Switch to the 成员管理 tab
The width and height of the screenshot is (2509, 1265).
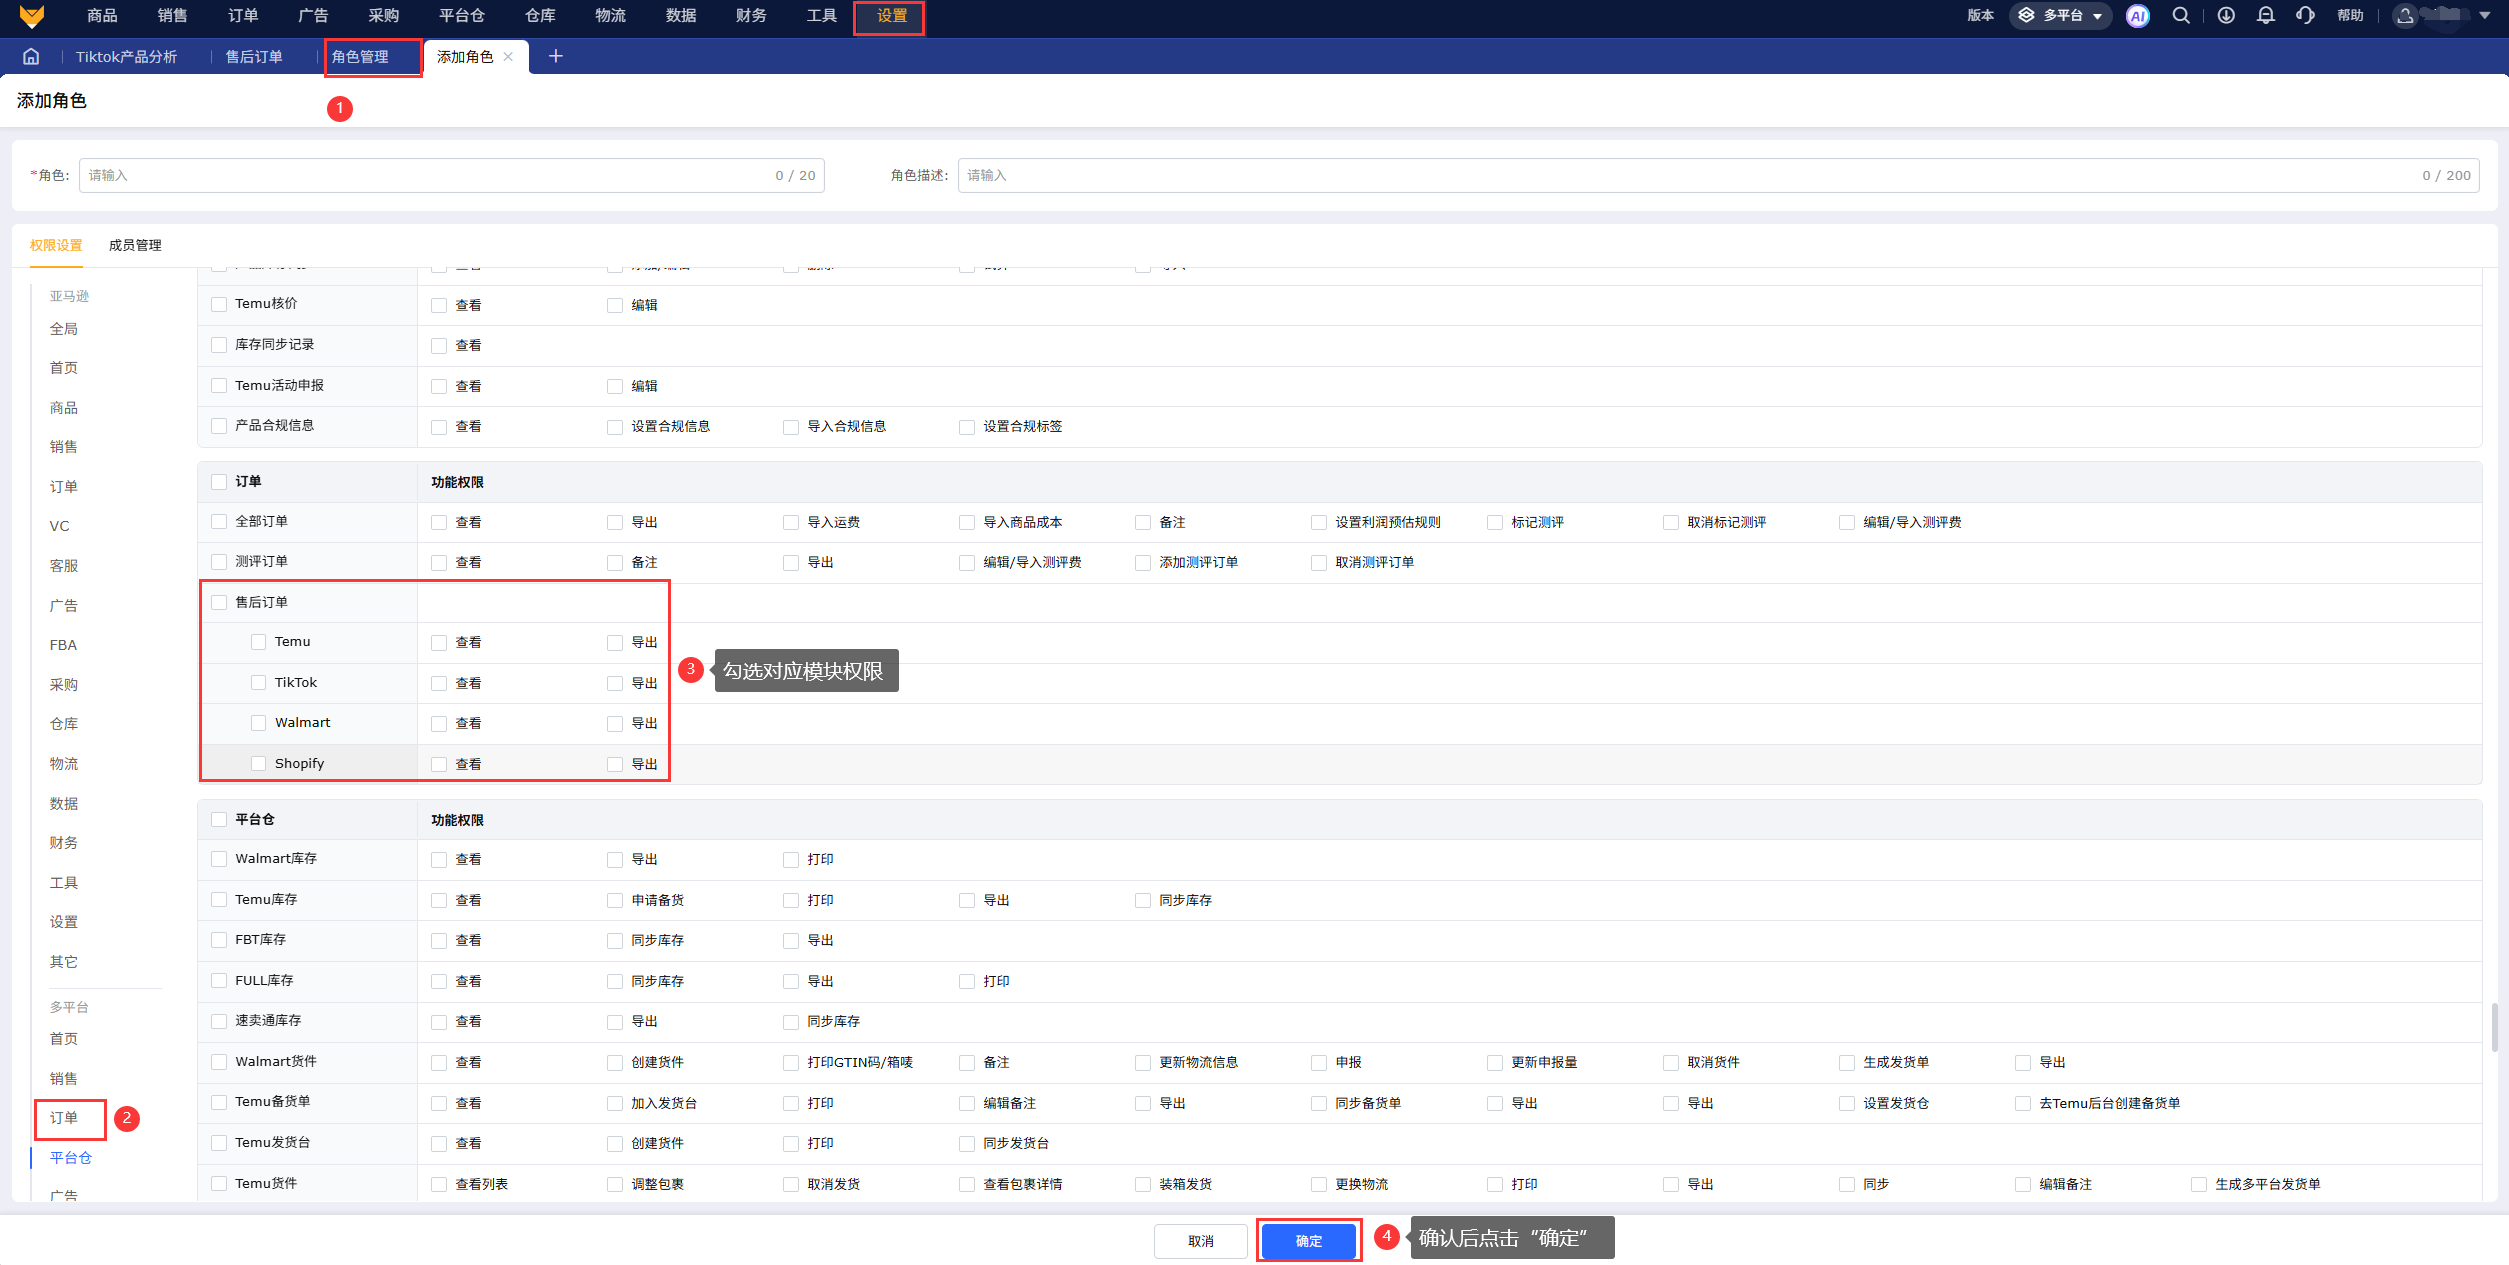pyautogui.click(x=135, y=246)
